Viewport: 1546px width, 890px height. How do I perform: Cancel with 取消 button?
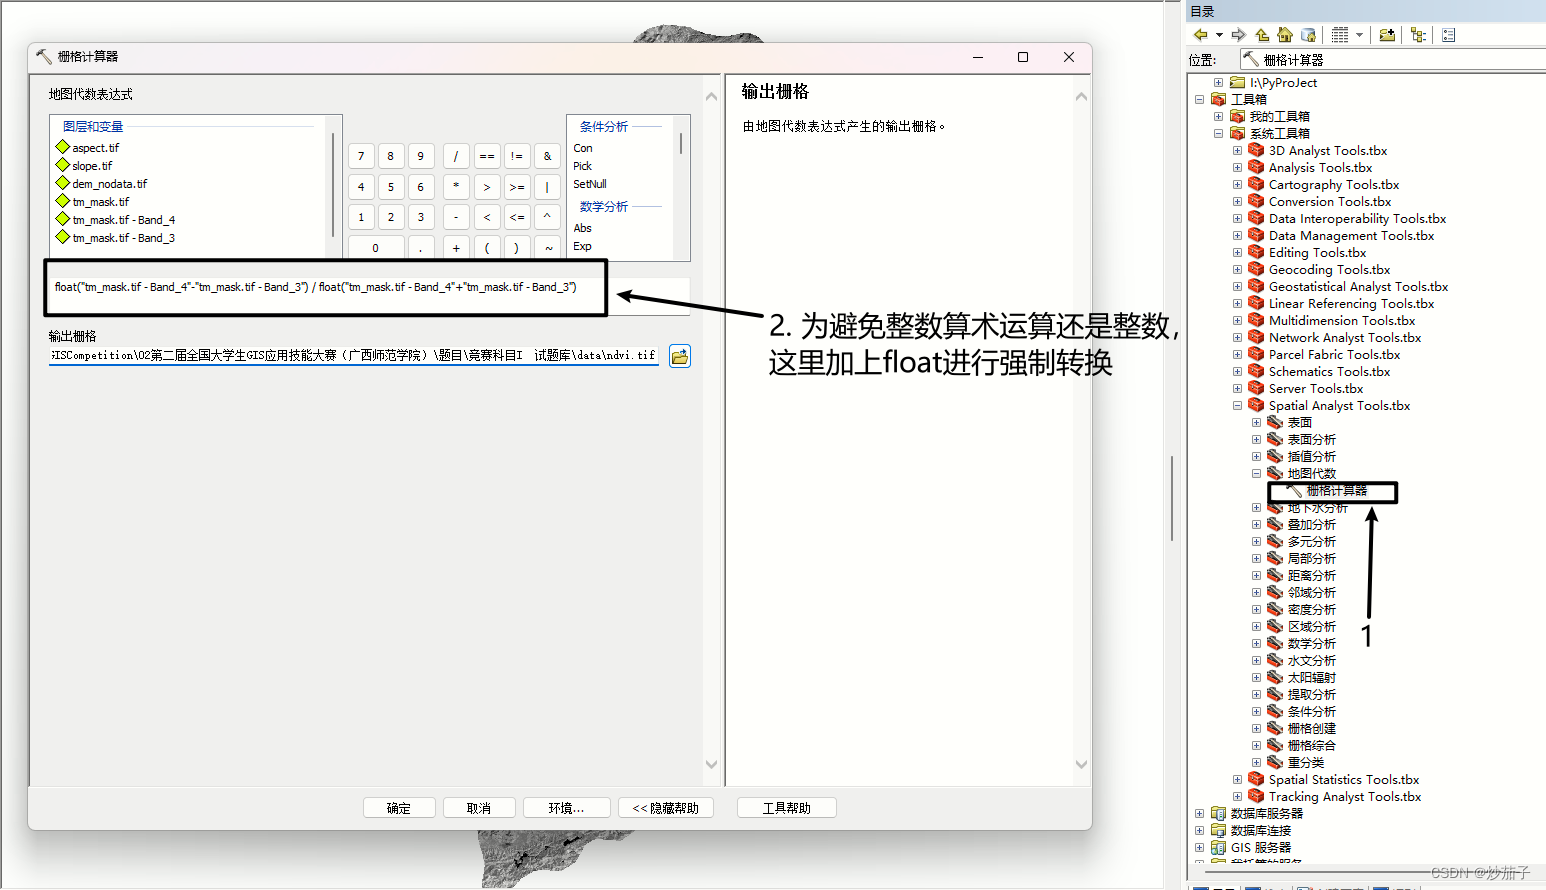479,808
